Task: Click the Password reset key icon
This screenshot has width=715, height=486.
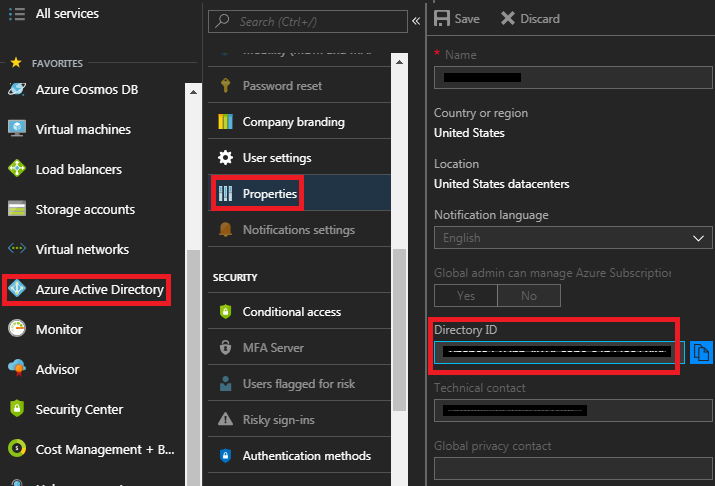Action: (x=225, y=85)
